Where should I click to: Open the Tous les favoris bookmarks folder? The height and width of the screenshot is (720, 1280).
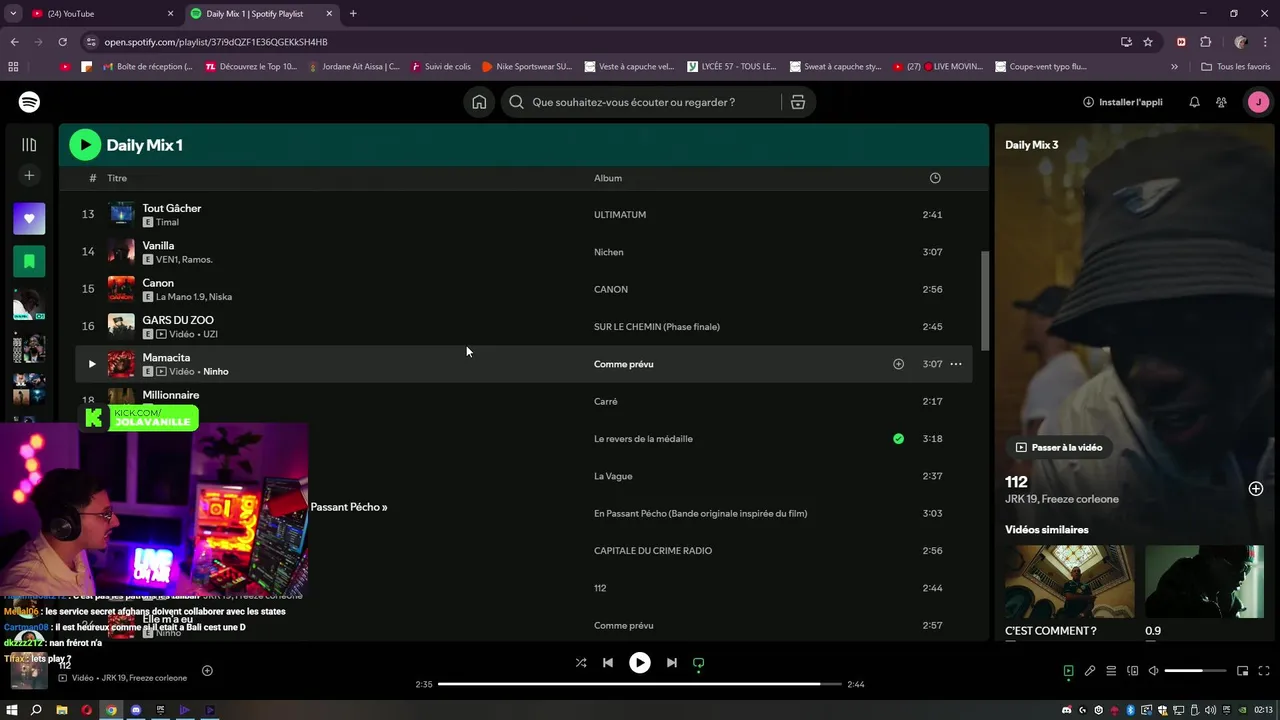[x=1236, y=67]
